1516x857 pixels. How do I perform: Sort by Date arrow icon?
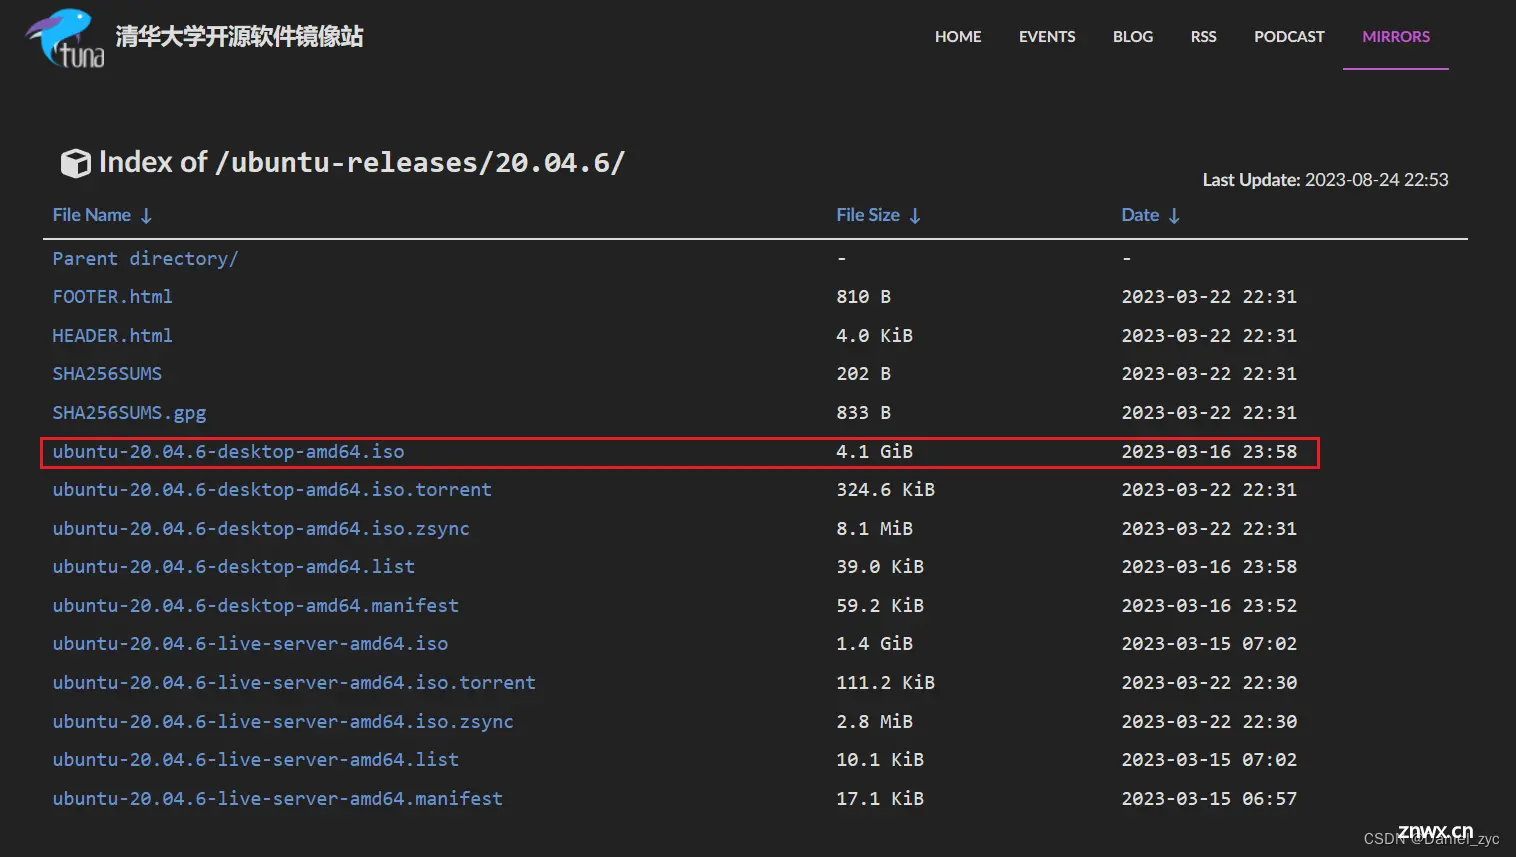pos(1174,216)
